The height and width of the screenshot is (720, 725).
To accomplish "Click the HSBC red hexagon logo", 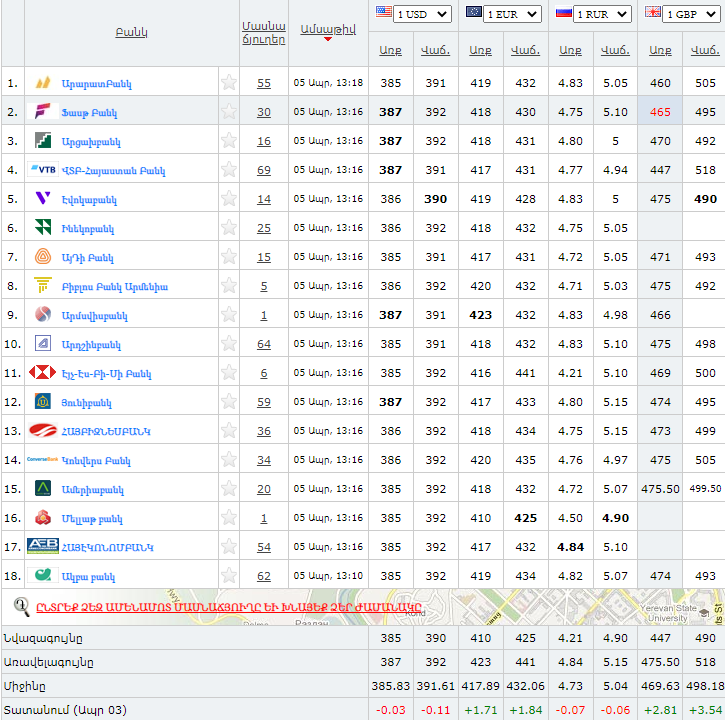I will [x=43, y=372].
